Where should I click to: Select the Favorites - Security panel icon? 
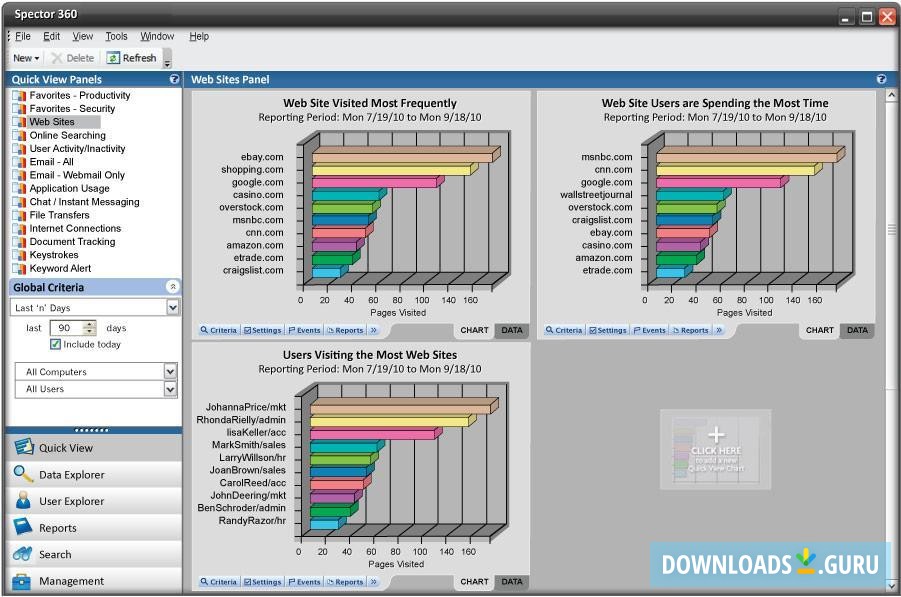pyautogui.click(x=19, y=109)
